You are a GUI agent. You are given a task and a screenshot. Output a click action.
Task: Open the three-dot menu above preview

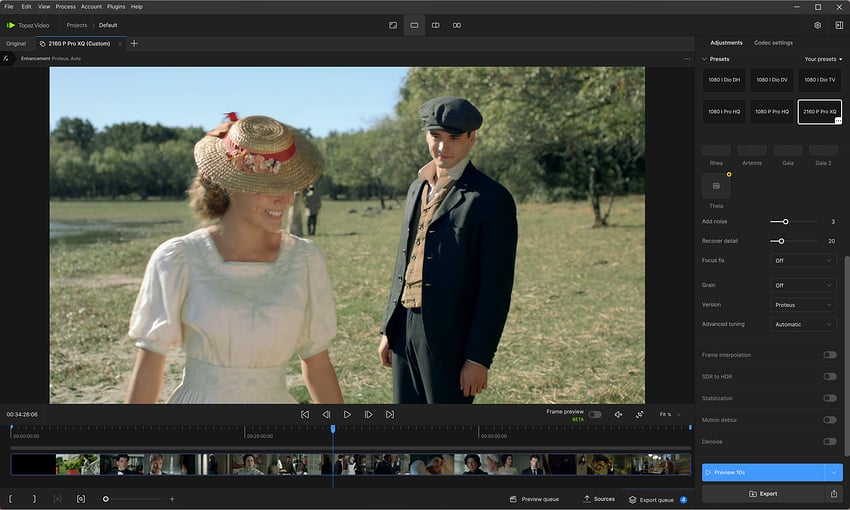point(687,59)
